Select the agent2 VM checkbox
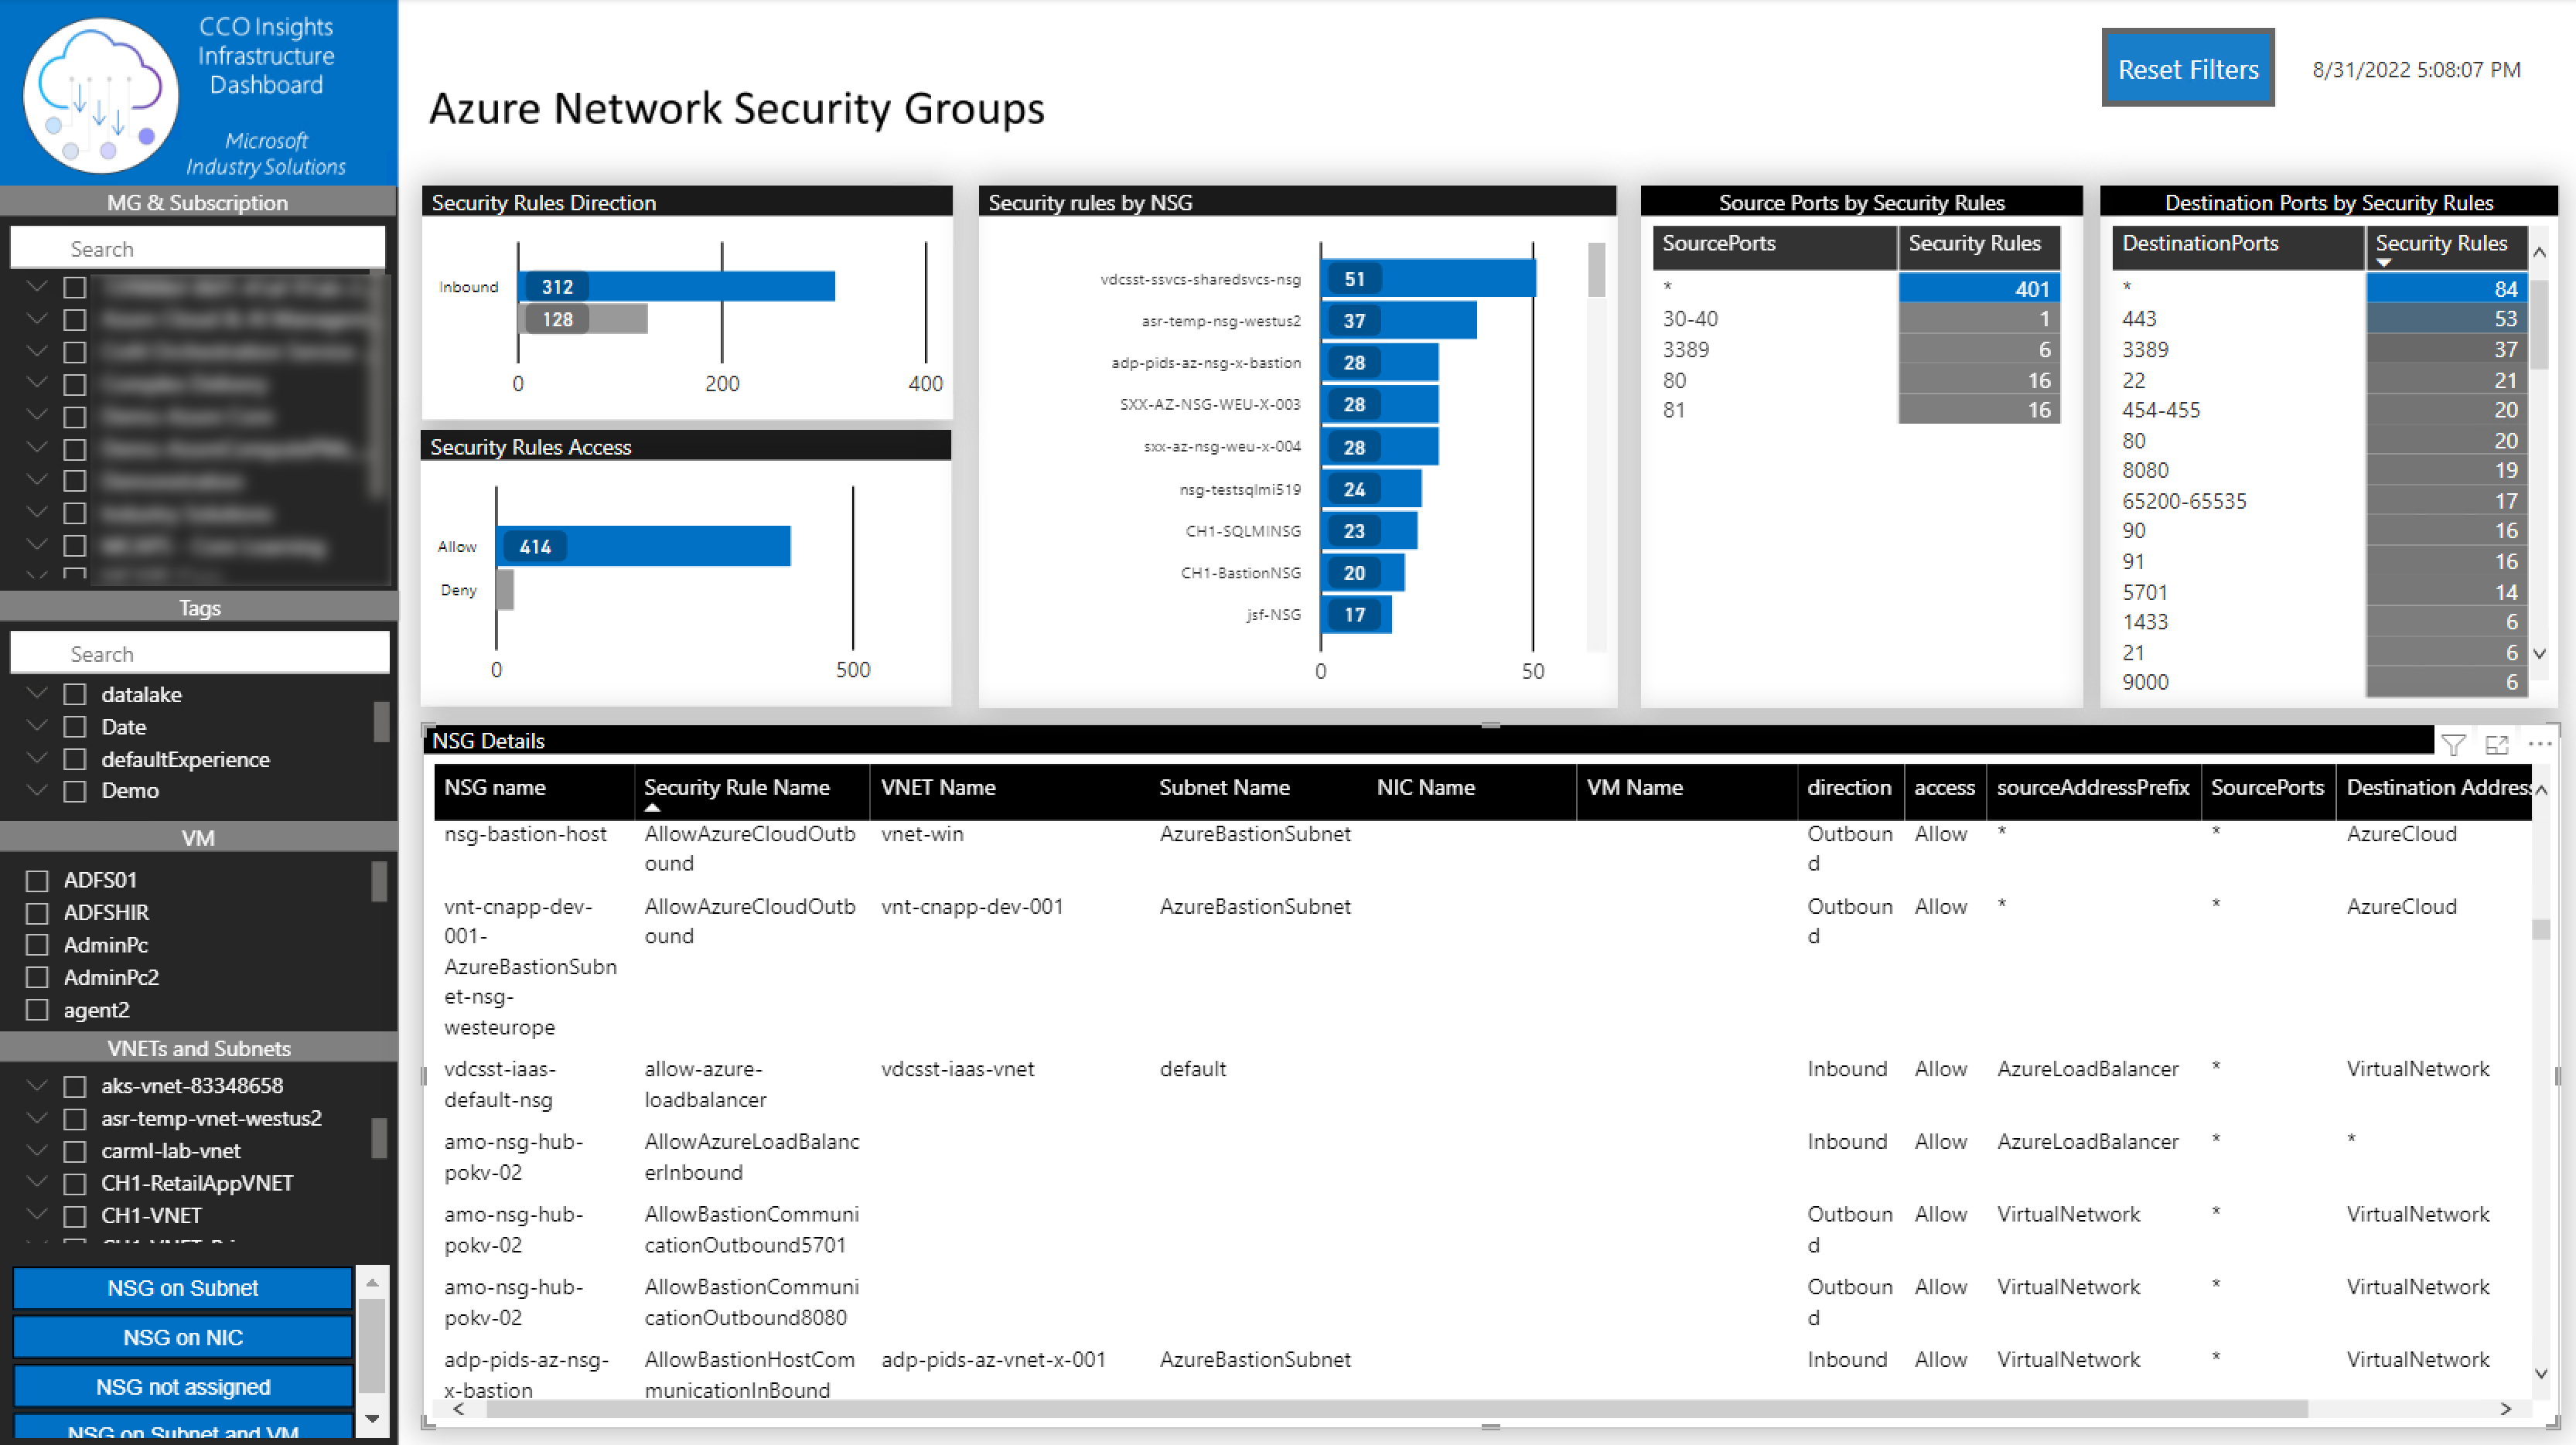Screen dimensions: 2576x1445 point(37,1010)
